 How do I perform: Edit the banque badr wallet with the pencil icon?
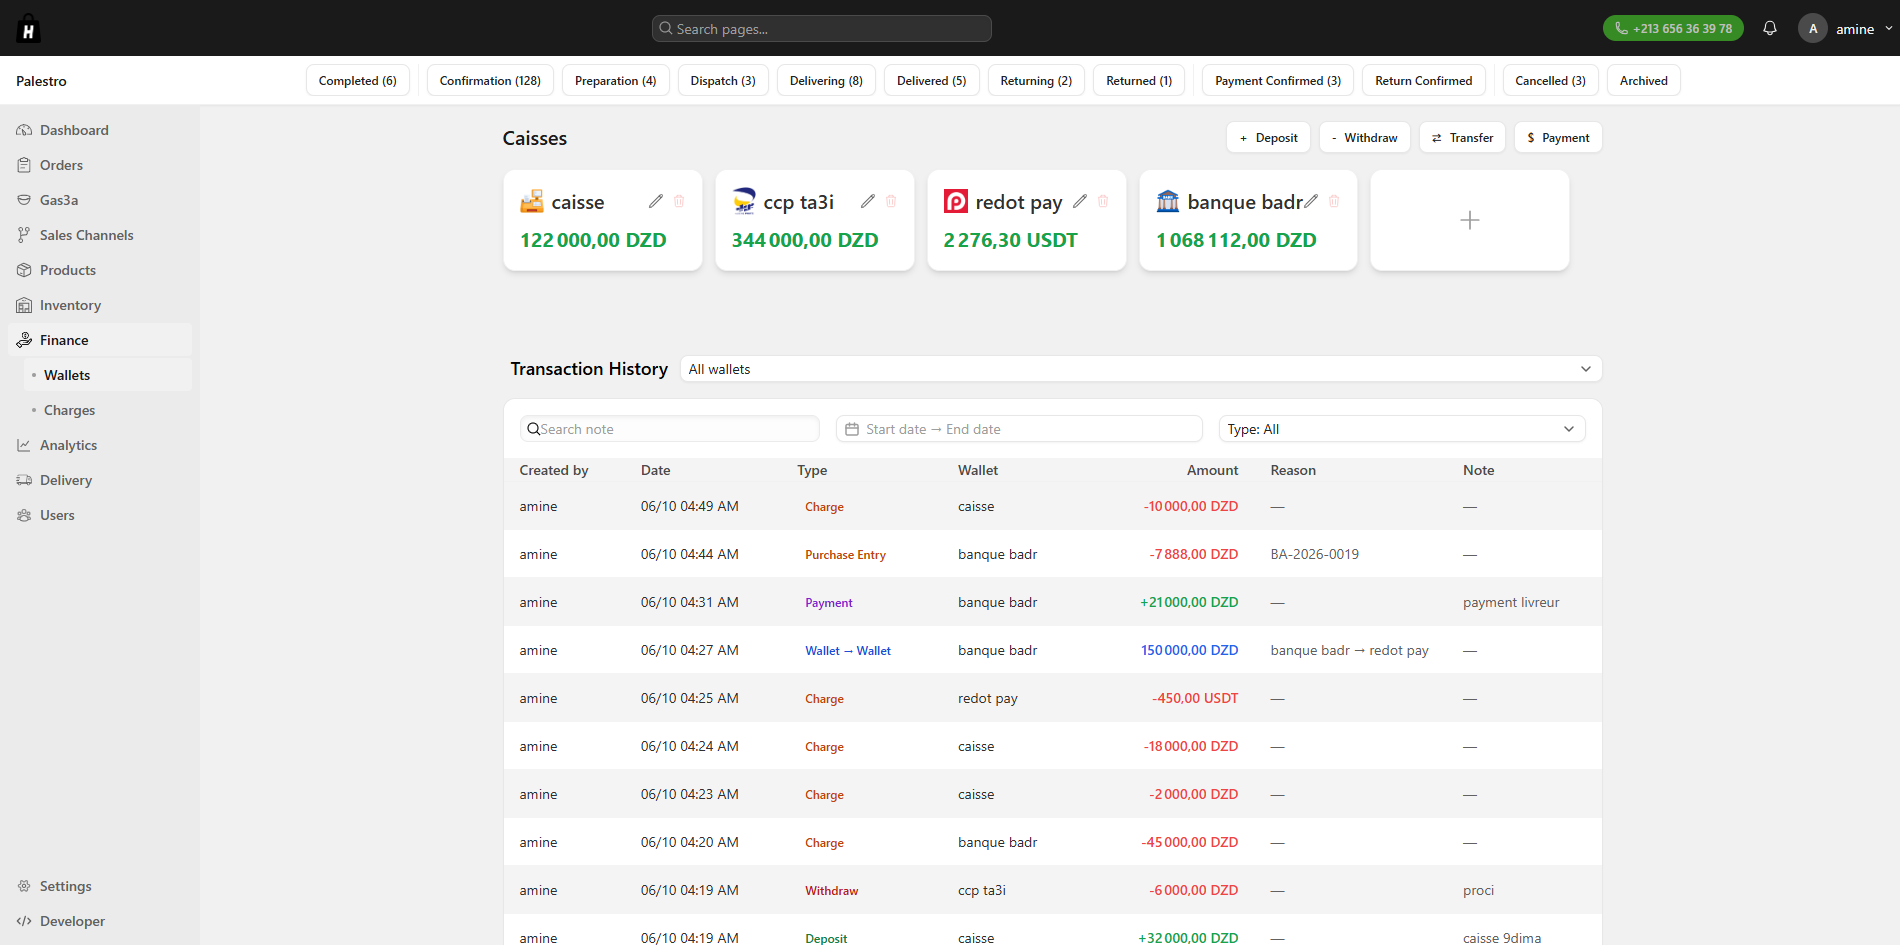pyautogui.click(x=1311, y=201)
